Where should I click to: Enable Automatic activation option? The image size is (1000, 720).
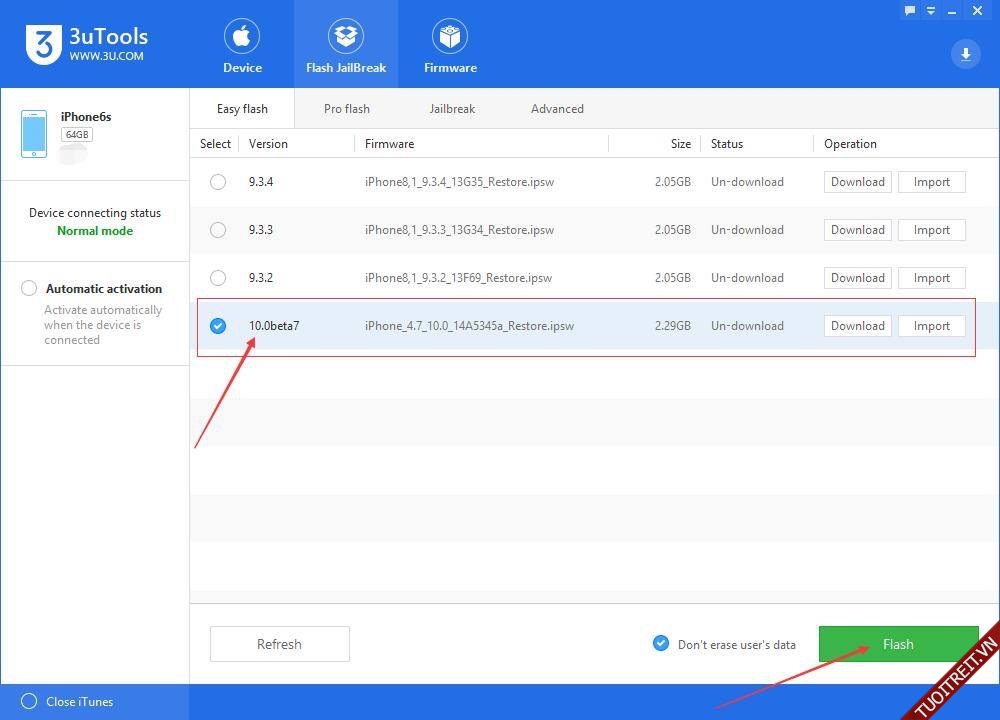[29, 289]
